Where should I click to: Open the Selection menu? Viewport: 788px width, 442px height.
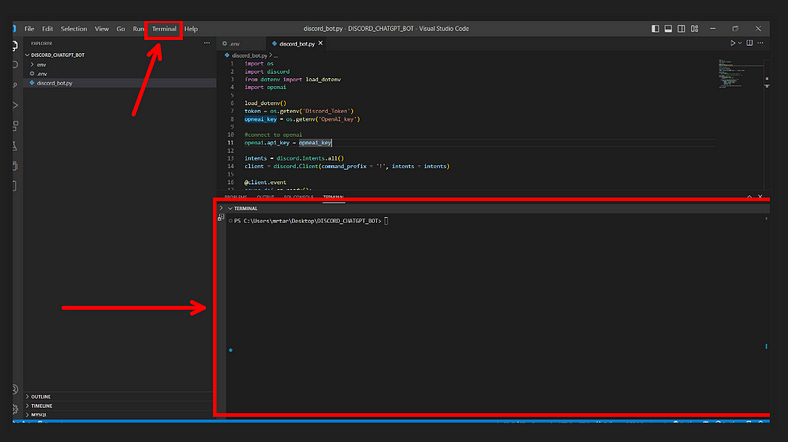pos(74,29)
